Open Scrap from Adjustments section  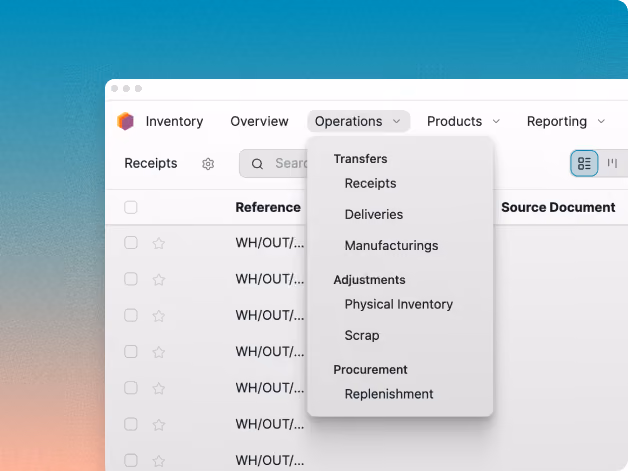(362, 335)
